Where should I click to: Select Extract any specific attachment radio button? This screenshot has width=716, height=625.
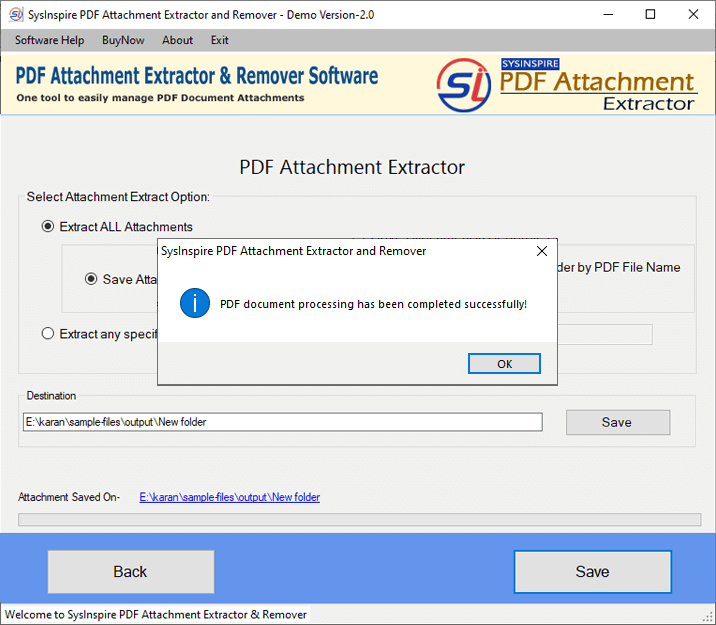pos(47,334)
